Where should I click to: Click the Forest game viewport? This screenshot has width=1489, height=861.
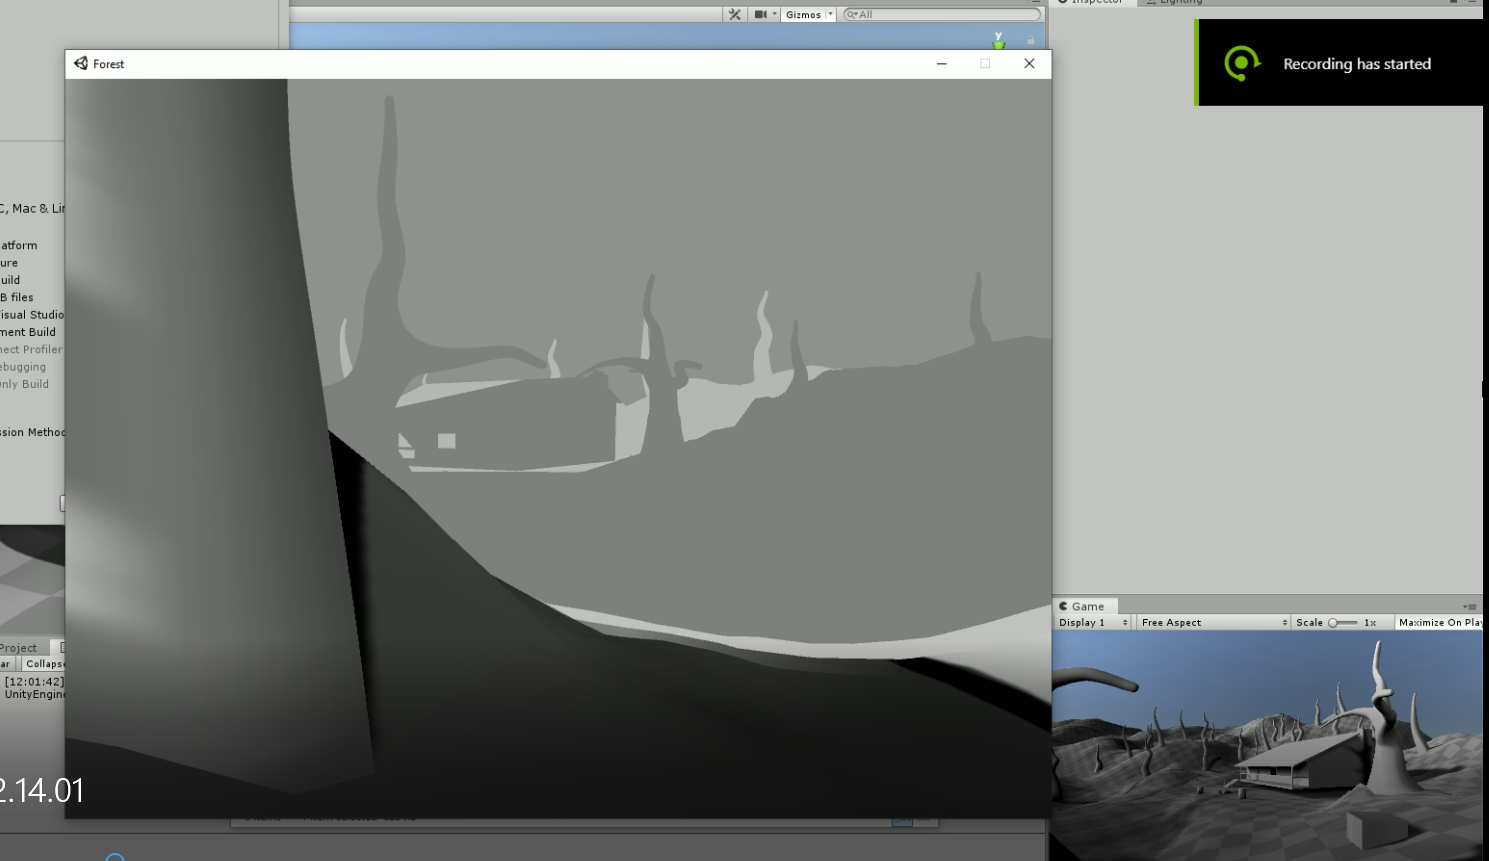click(x=558, y=448)
